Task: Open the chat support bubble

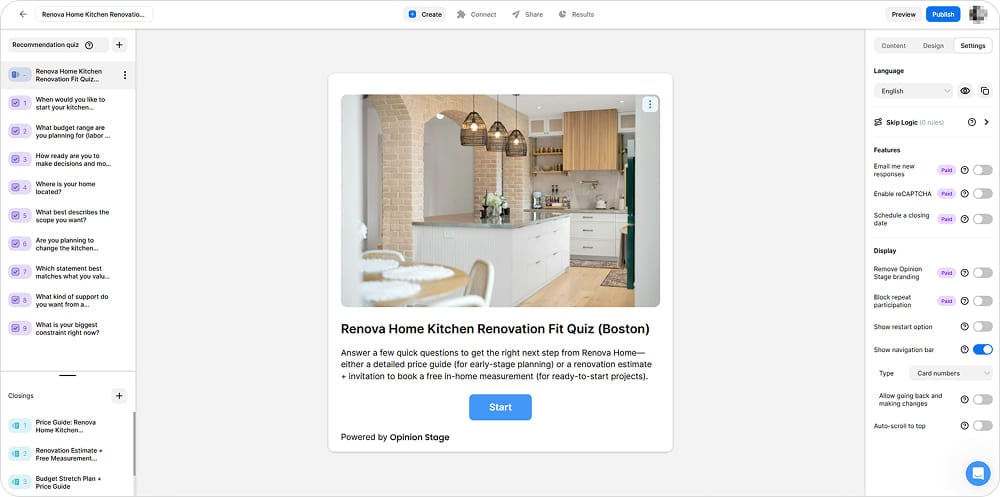Action: pyautogui.click(x=978, y=473)
